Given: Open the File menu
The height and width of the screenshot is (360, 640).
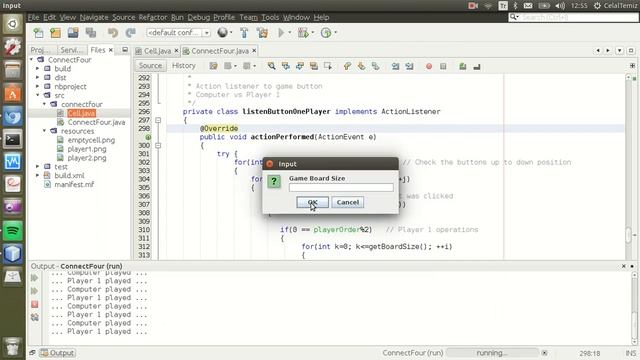Looking at the screenshot, I should coord(33,17).
